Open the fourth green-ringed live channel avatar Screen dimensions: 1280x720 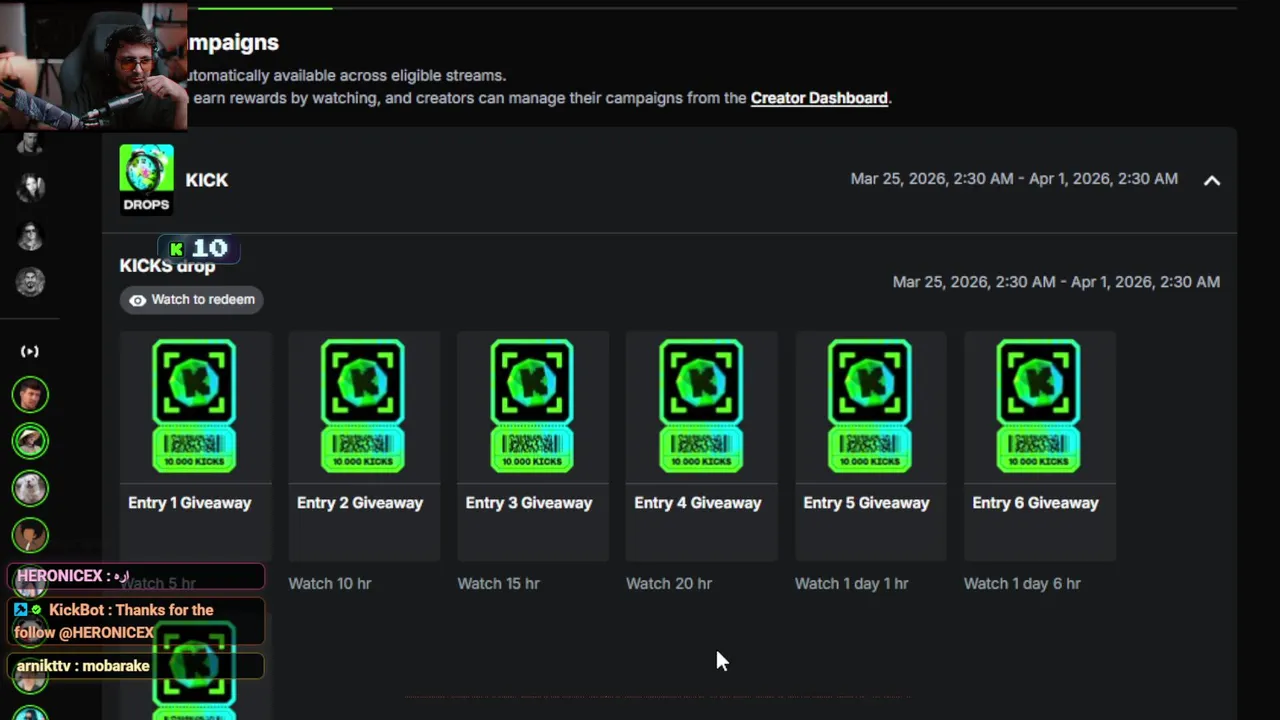click(30, 535)
